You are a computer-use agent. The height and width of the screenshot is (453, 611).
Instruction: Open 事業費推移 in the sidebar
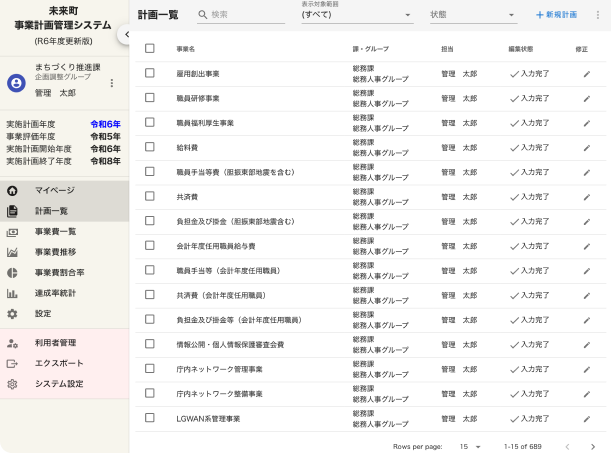pos(65,252)
